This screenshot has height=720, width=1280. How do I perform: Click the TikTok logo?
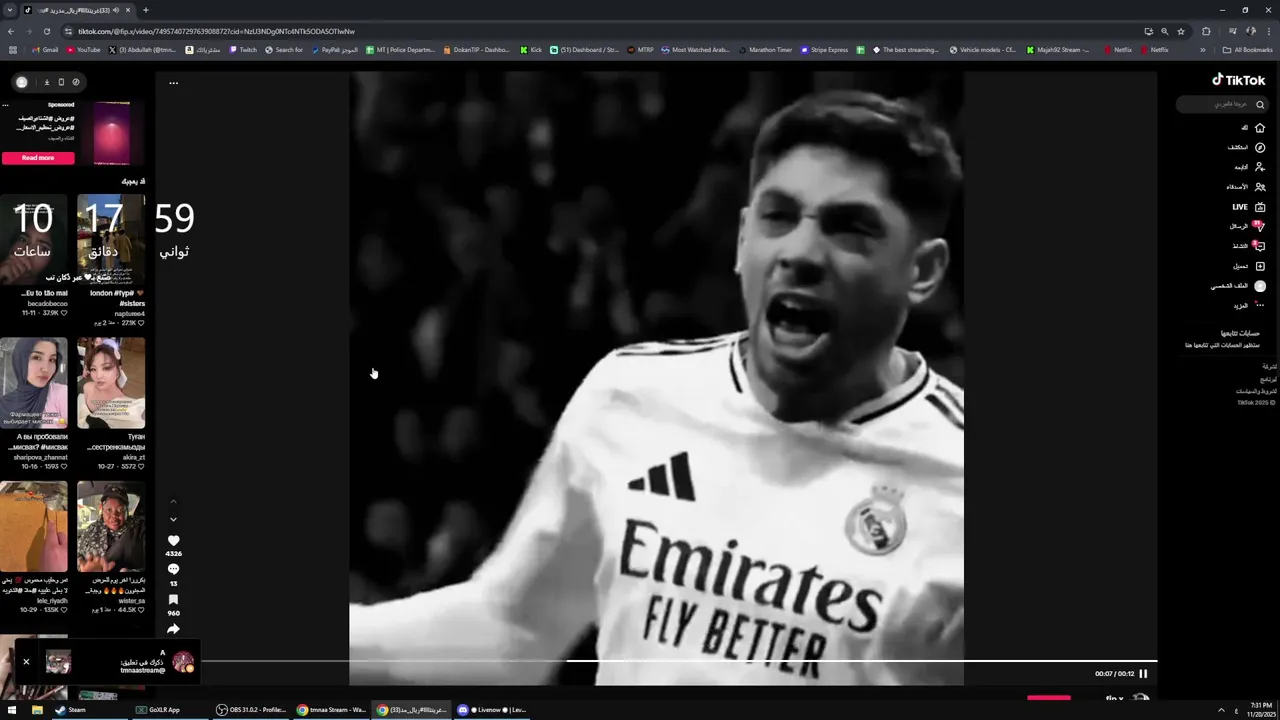point(1239,80)
